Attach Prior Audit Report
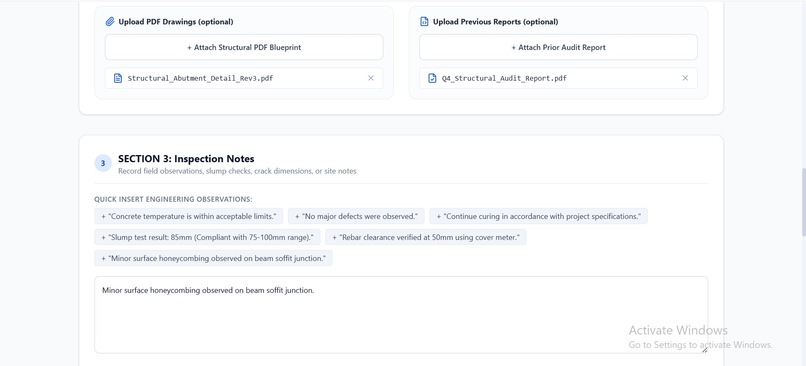 558,47
